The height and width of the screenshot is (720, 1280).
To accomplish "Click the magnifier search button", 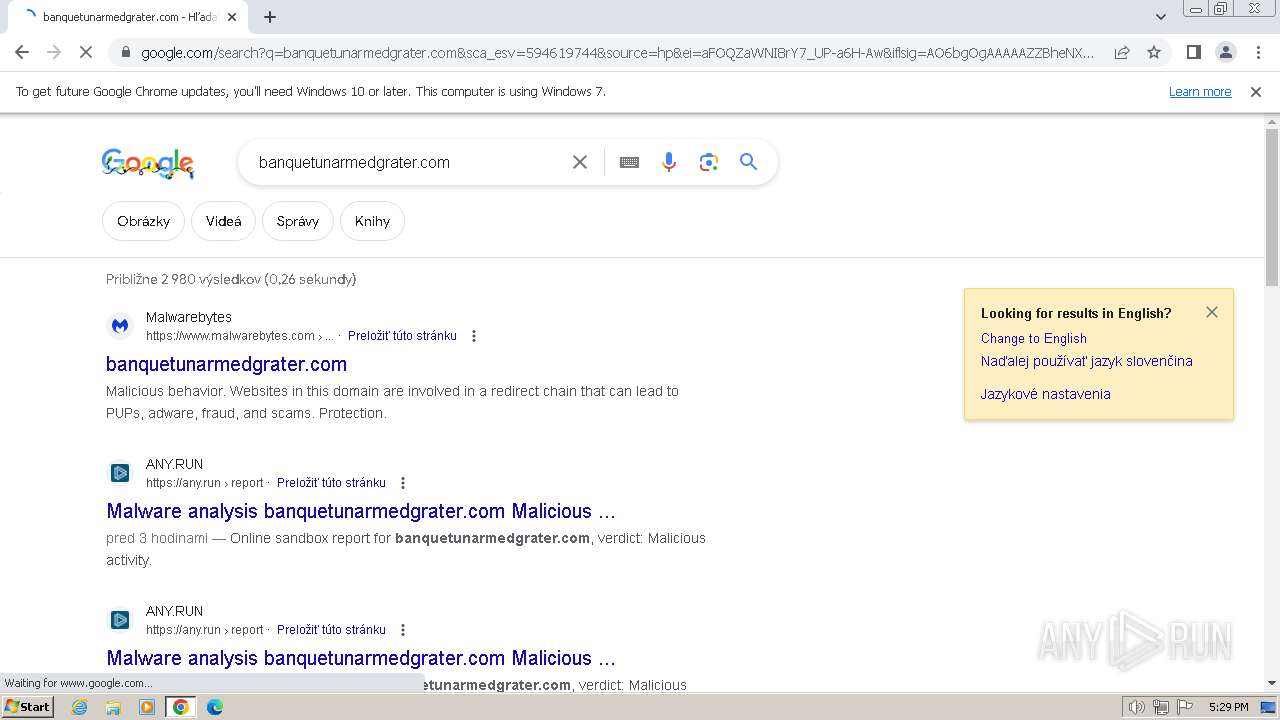I will coord(748,162).
